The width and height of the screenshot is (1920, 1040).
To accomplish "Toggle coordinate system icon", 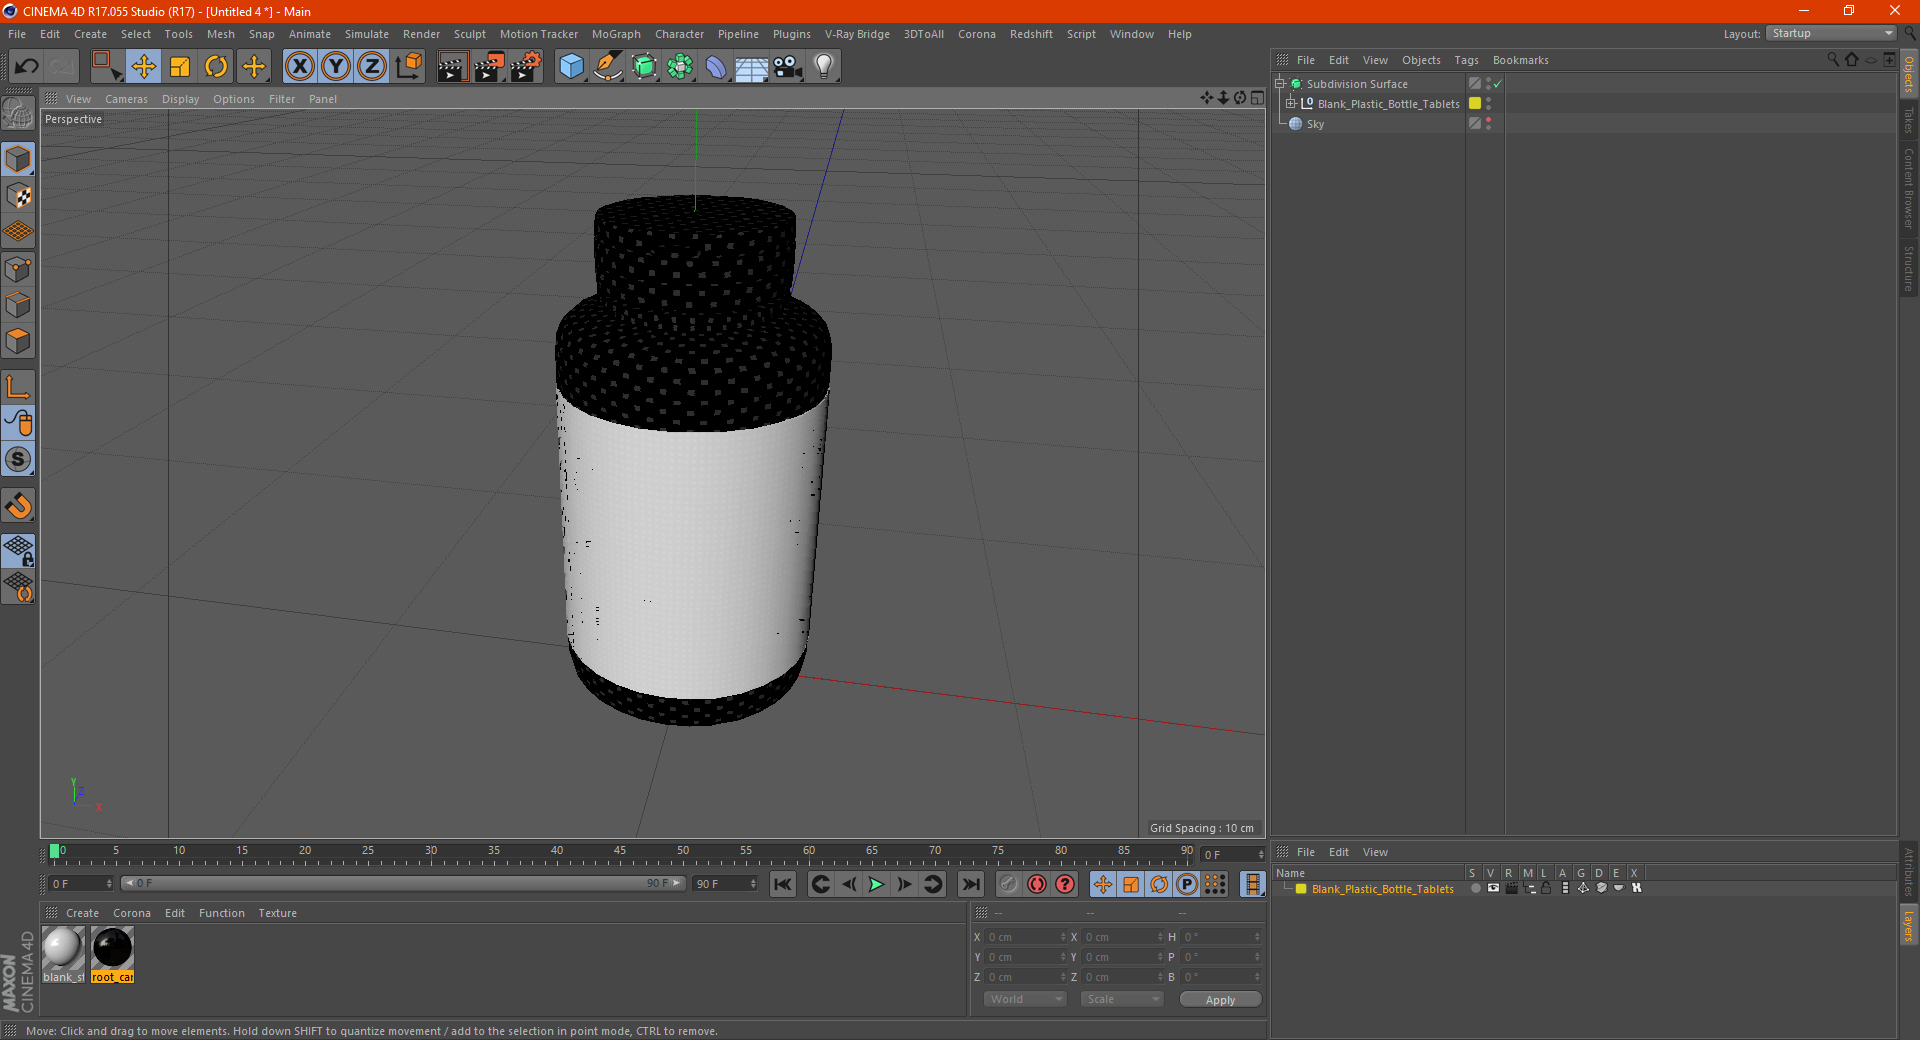I will 408,67.
